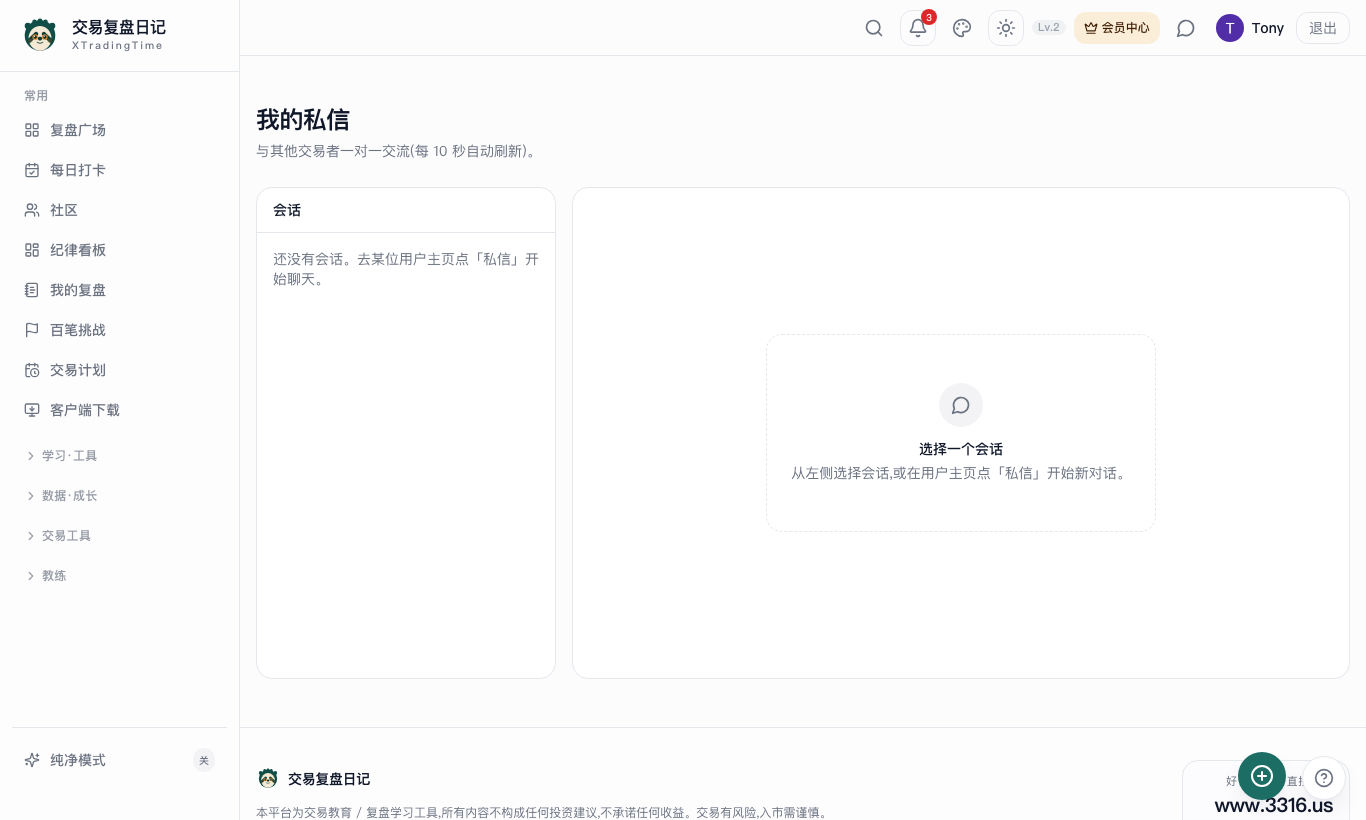Click the 退出 logout button
This screenshot has height=820, width=1366.
[x=1323, y=28]
